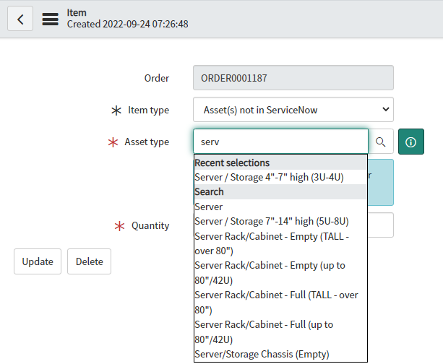Expand the Item type dropdown

pos(293,110)
